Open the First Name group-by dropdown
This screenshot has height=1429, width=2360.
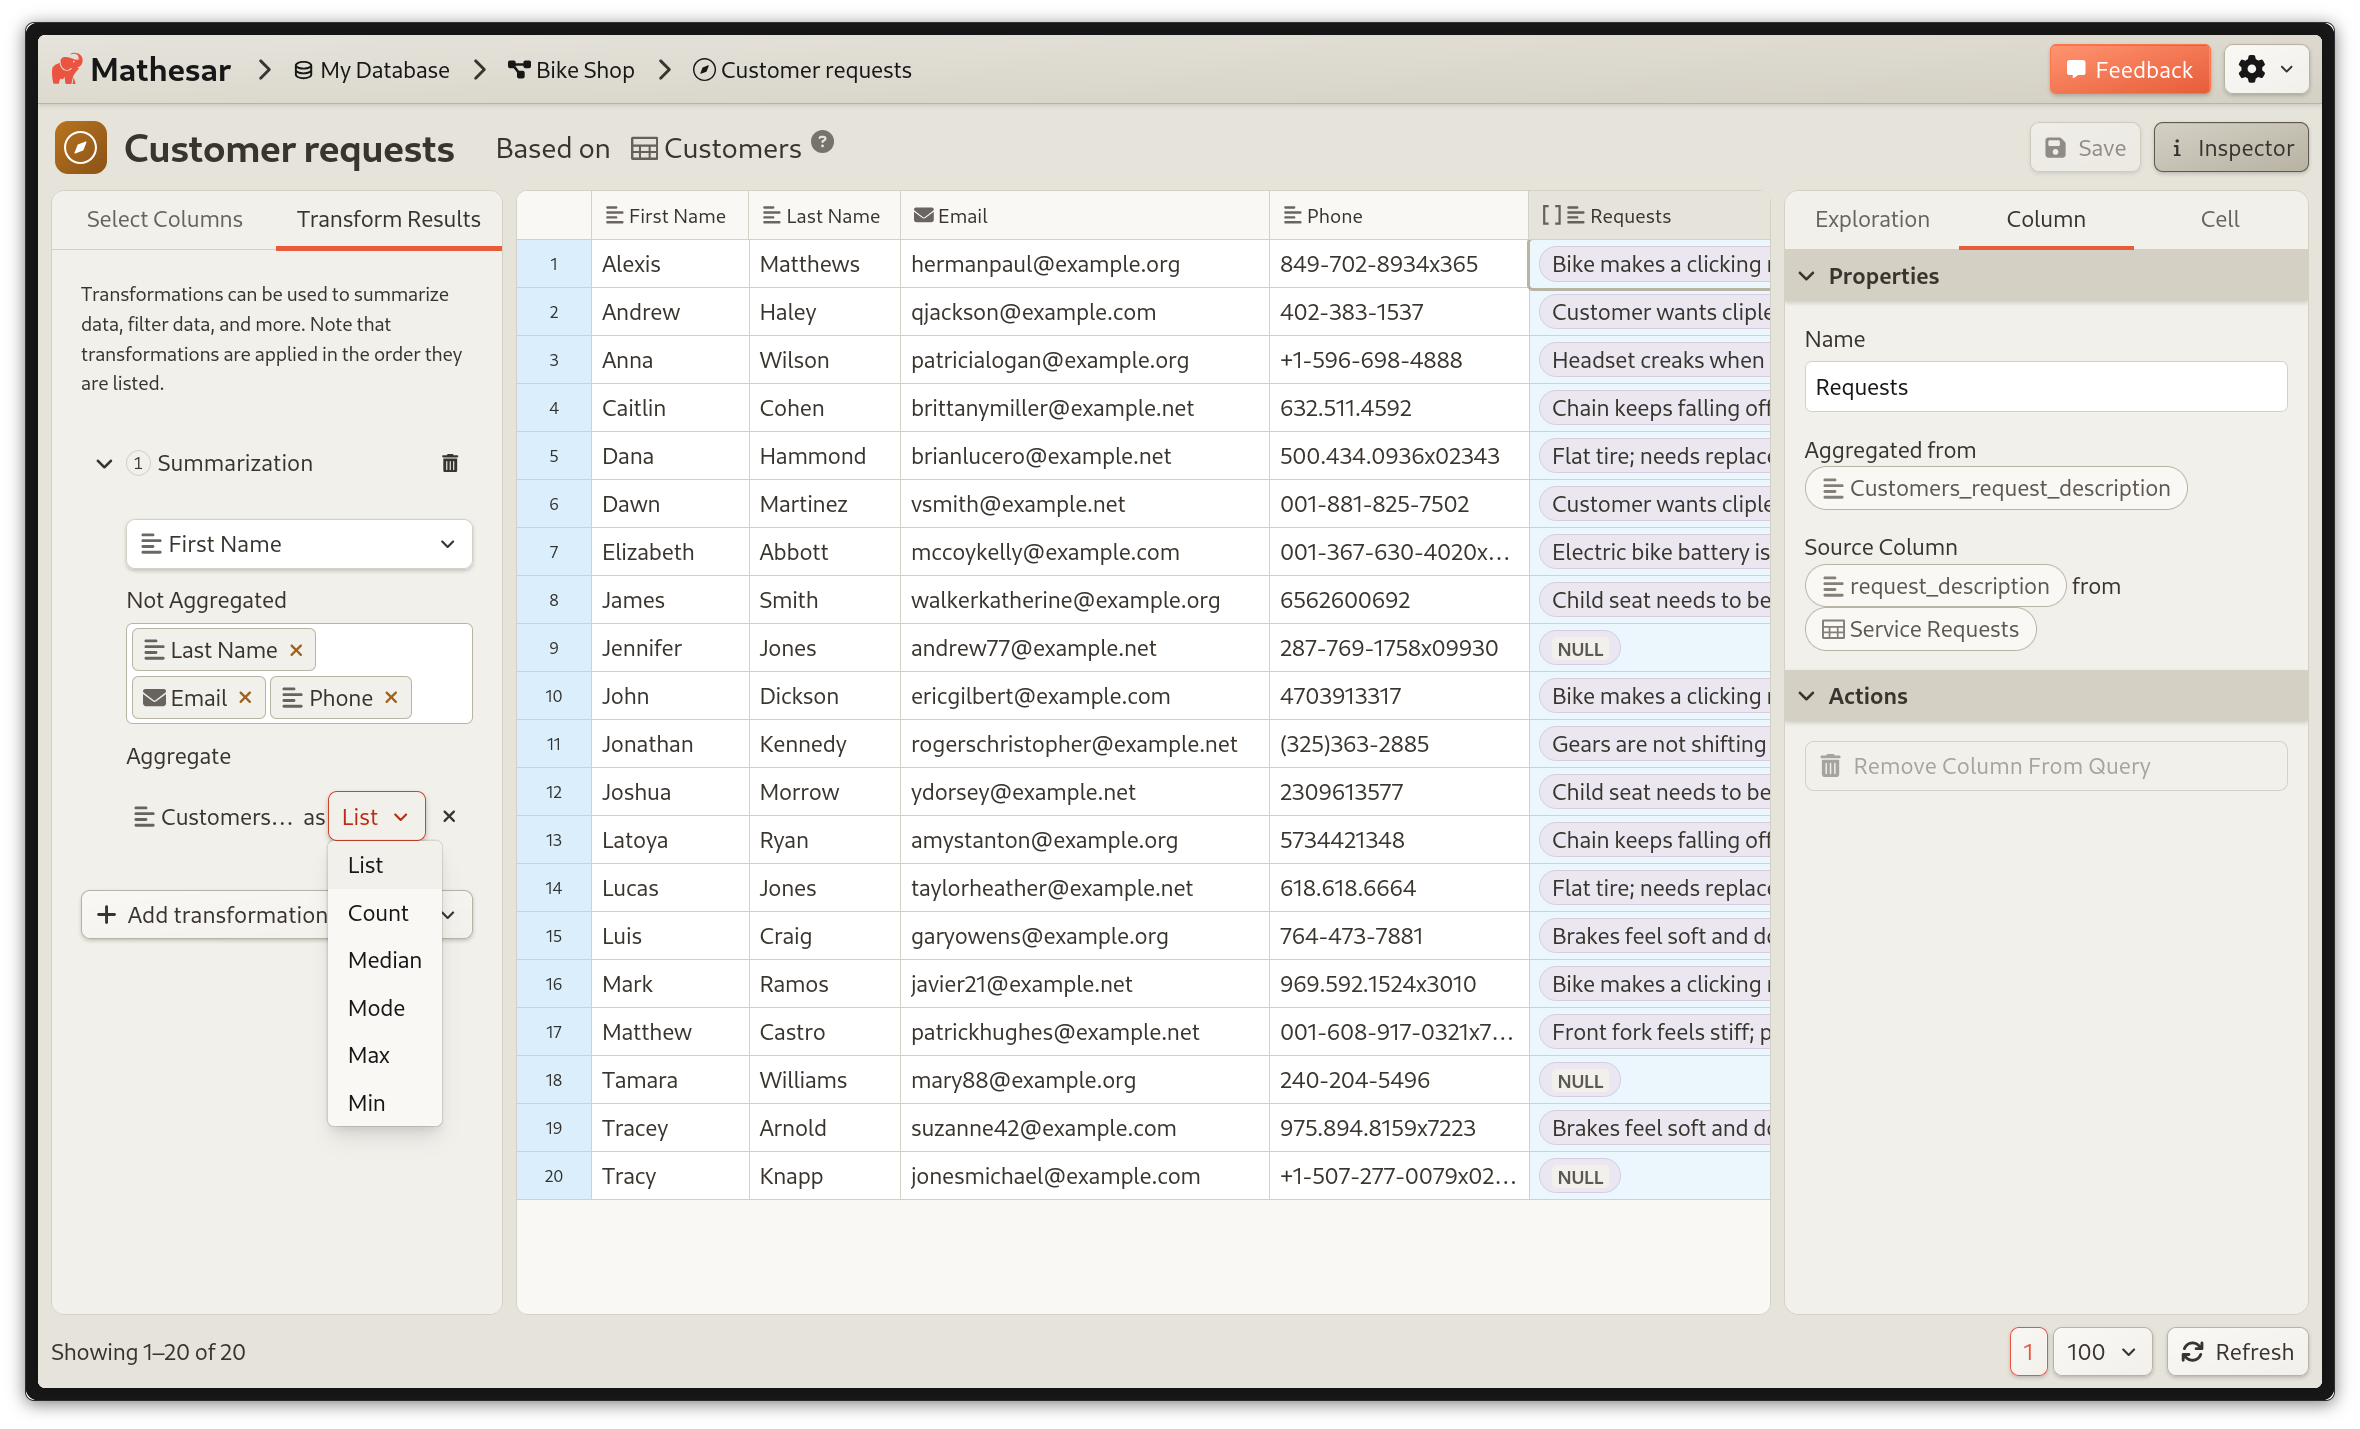pyautogui.click(x=299, y=544)
